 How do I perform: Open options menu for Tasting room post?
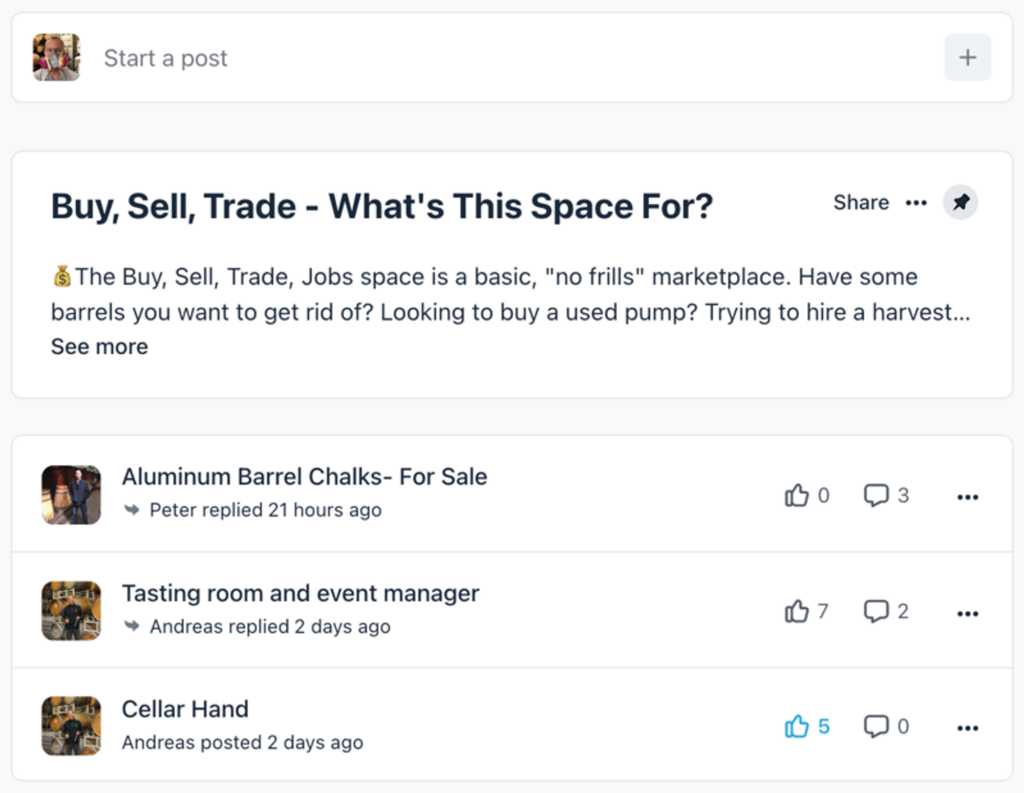click(x=967, y=613)
